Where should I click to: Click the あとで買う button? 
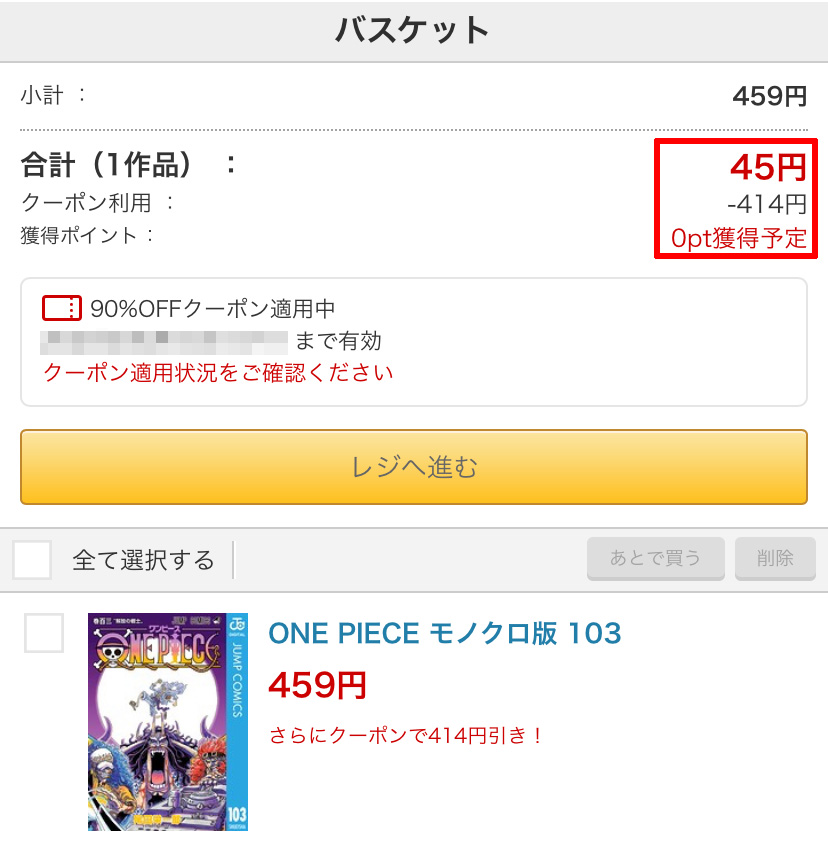point(656,558)
